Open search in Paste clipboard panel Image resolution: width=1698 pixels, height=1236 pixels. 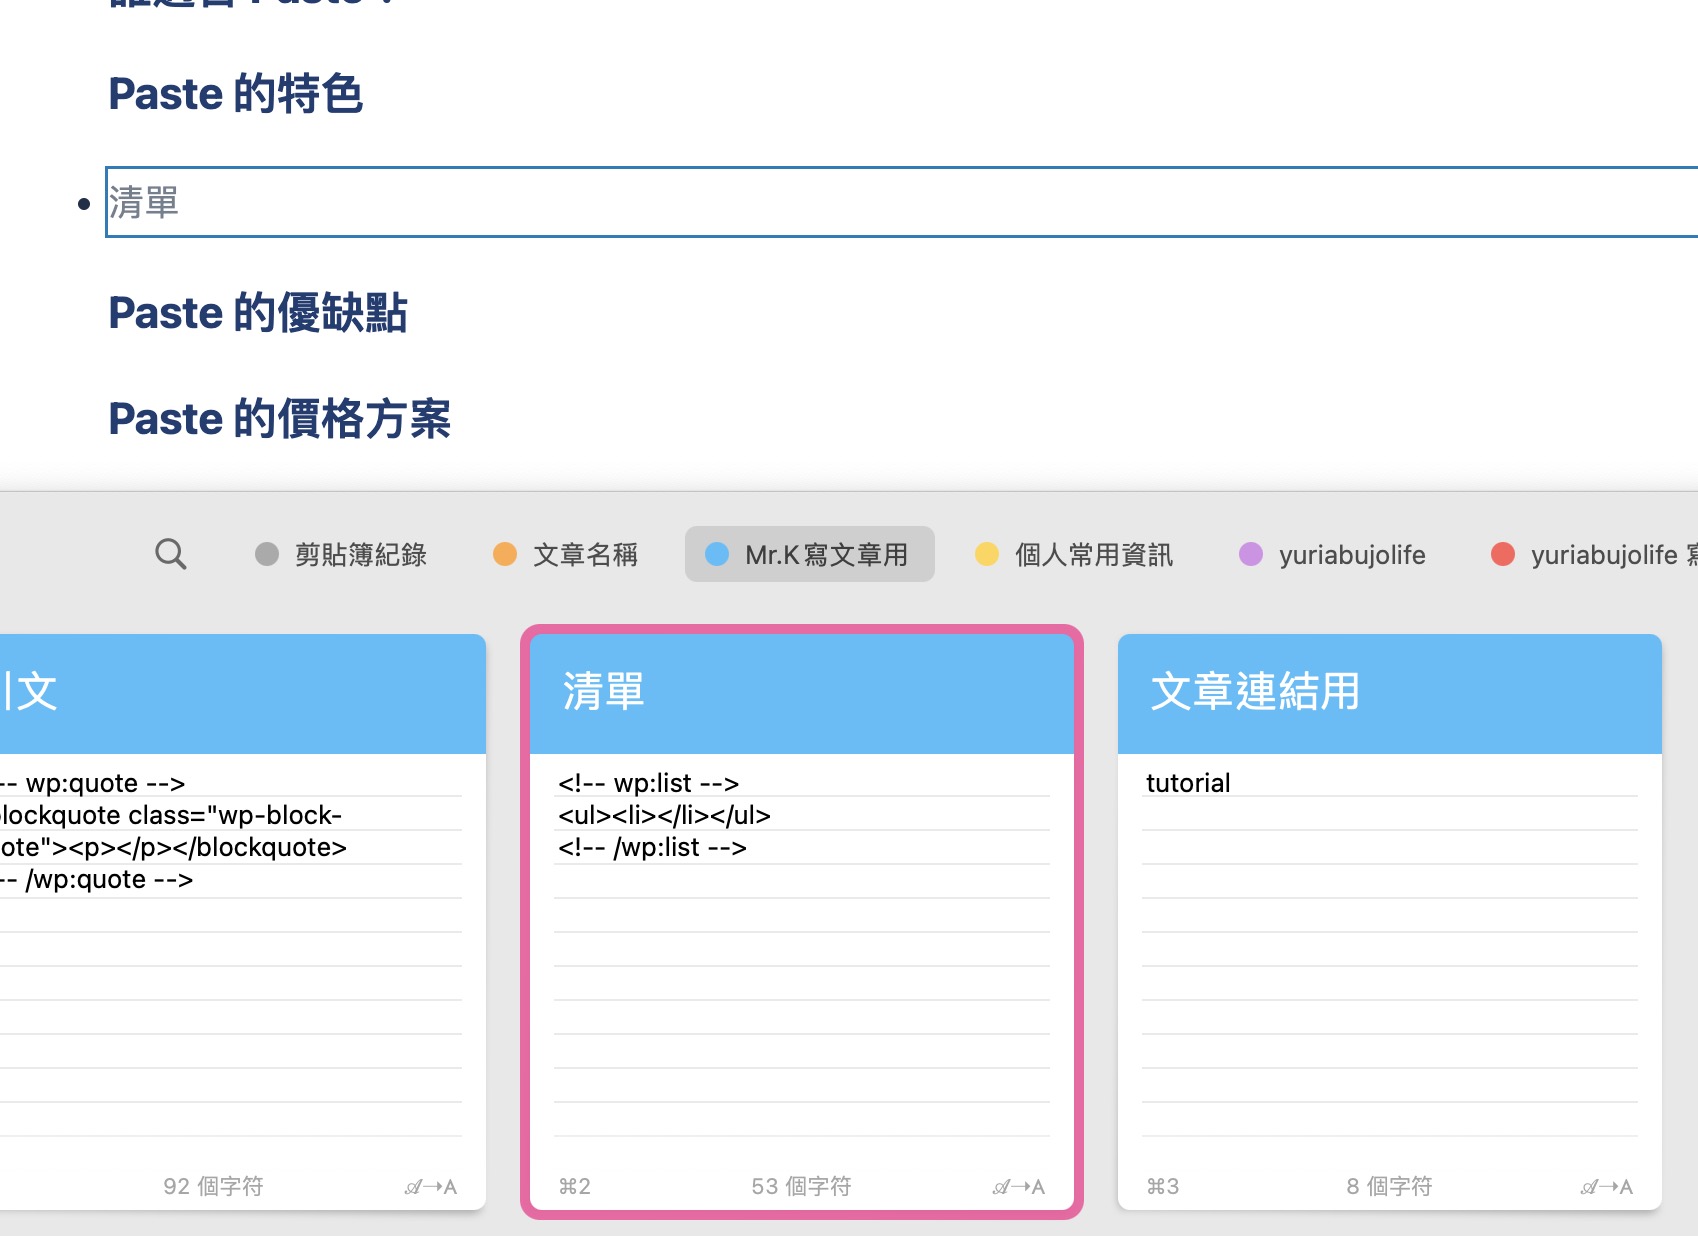pyautogui.click(x=171, y=553)
